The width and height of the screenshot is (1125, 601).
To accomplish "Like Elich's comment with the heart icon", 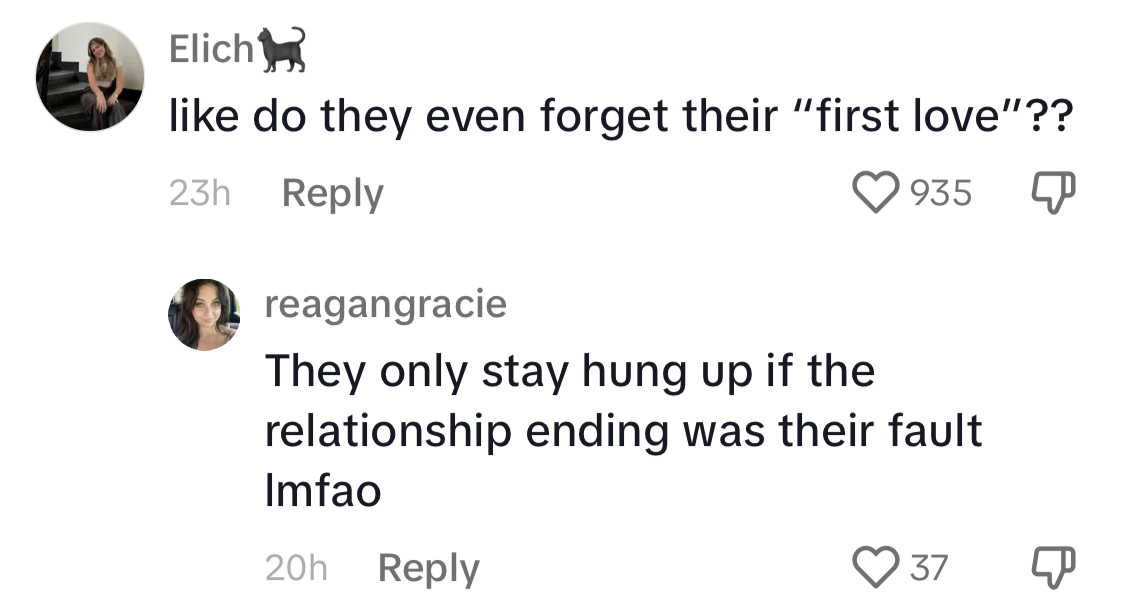I will coord(875,192).
